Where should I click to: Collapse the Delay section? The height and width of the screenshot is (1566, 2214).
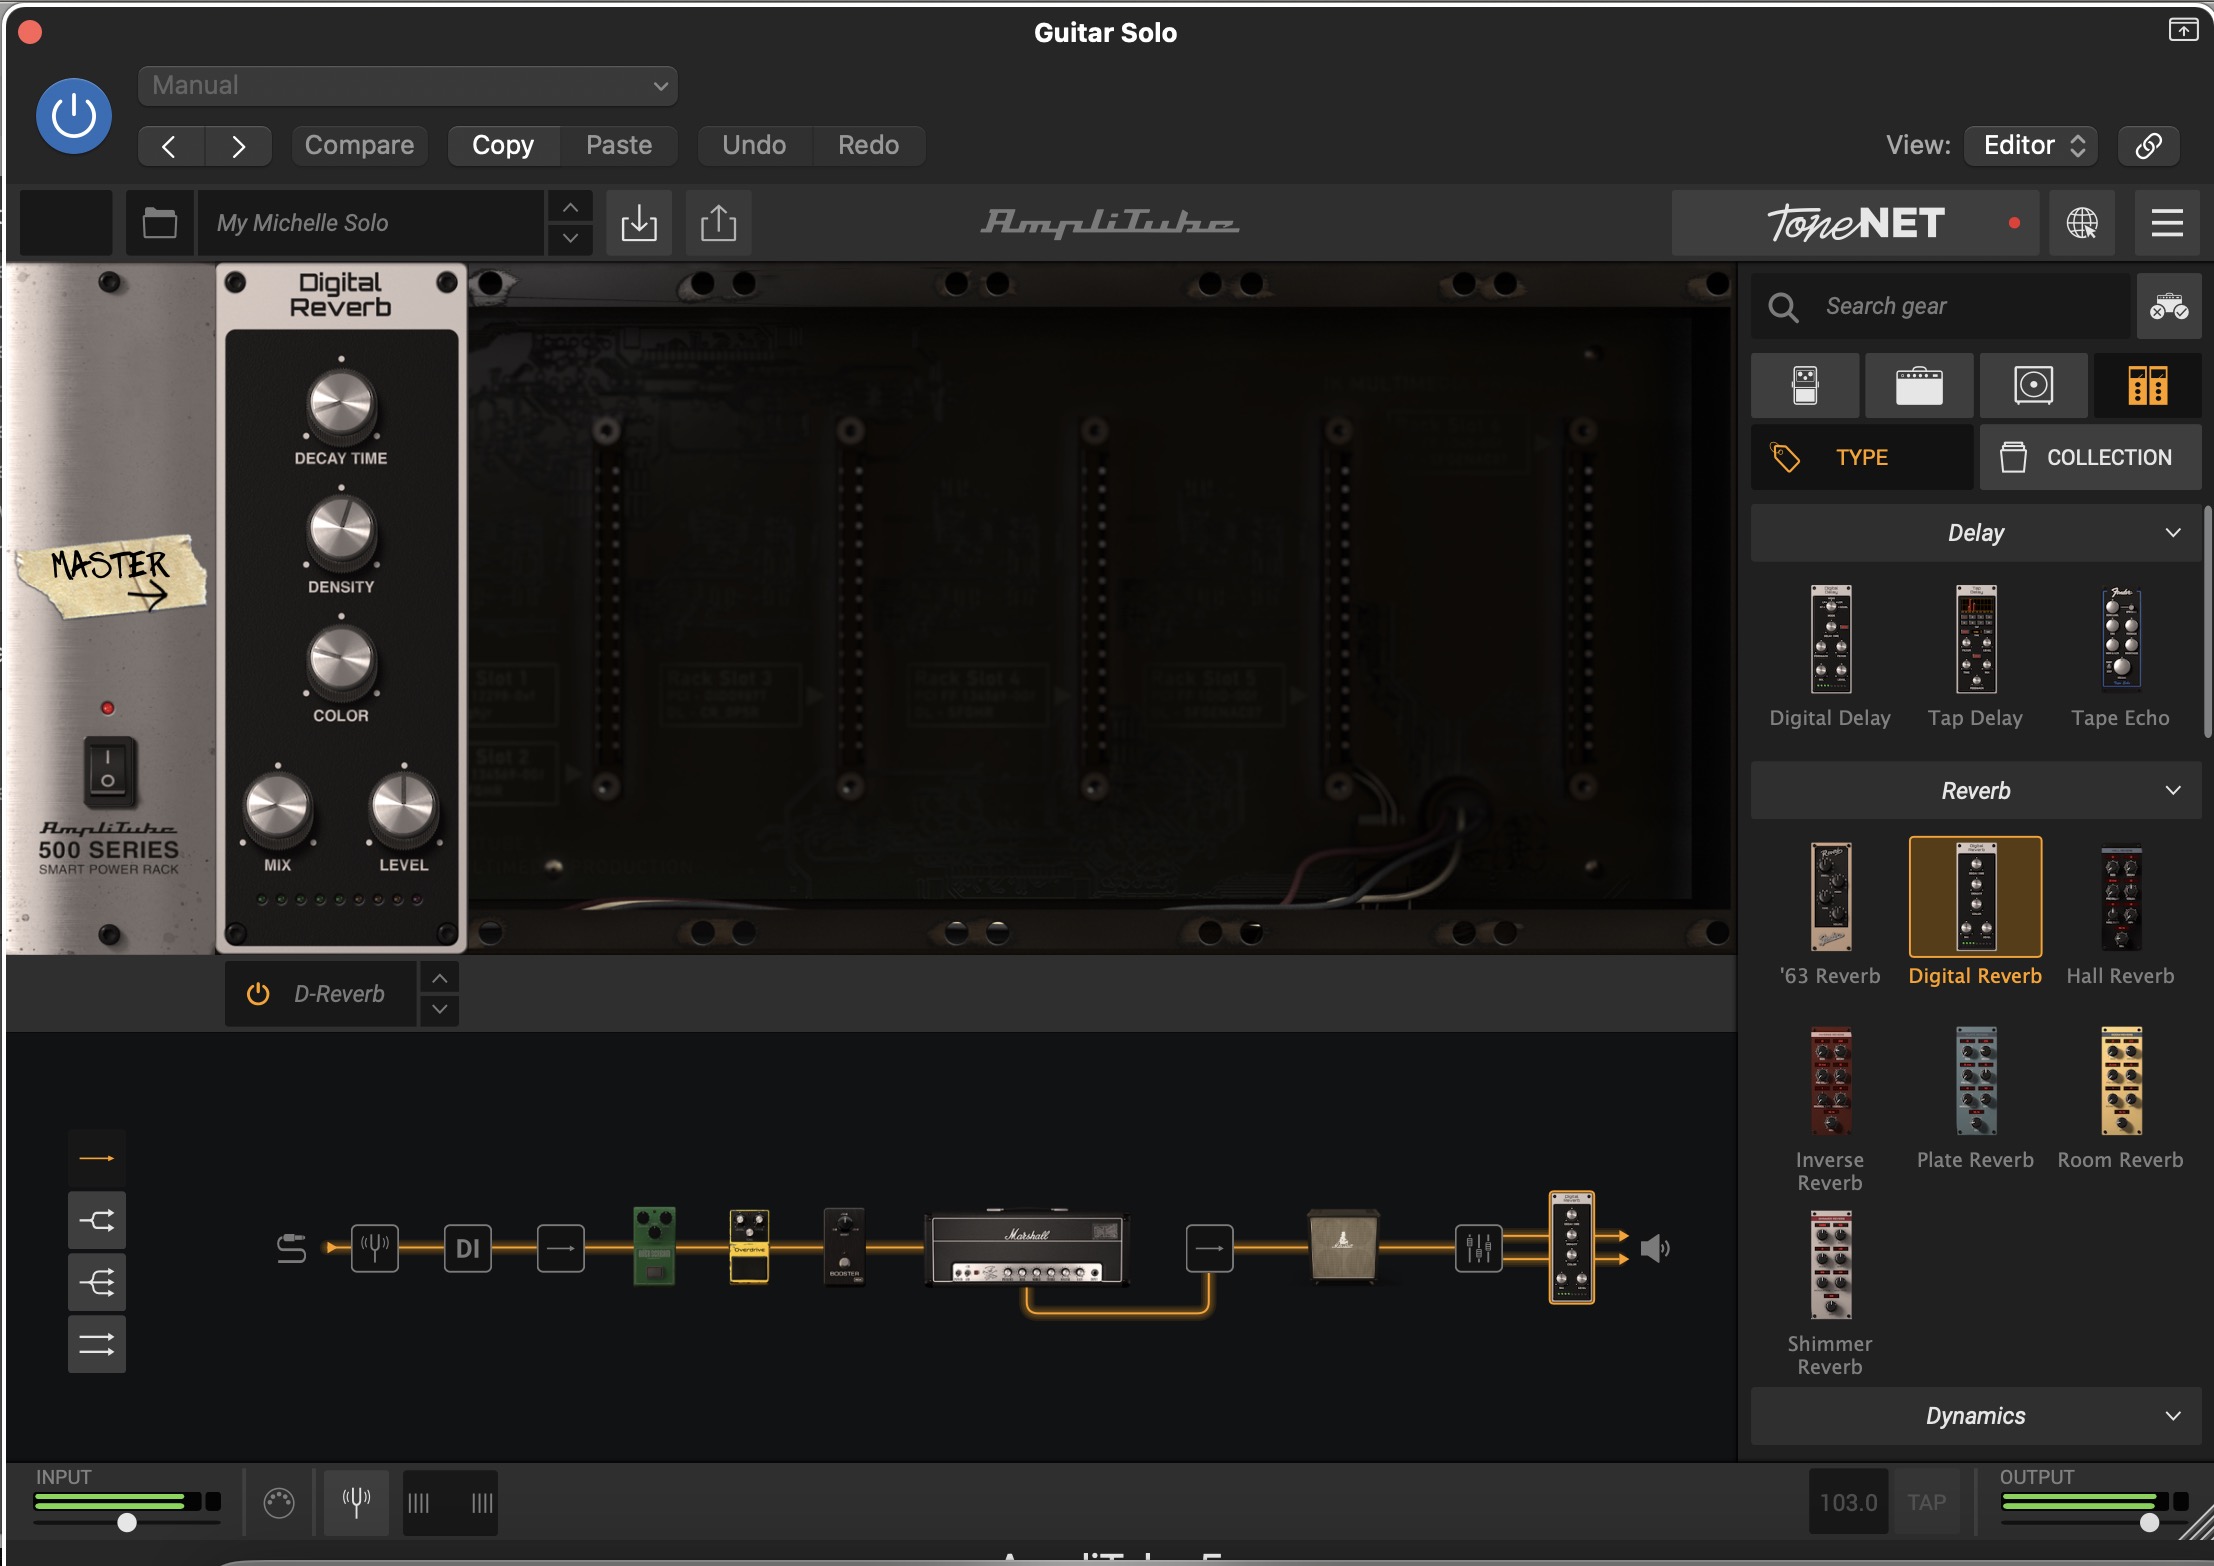click(1976, 533)
